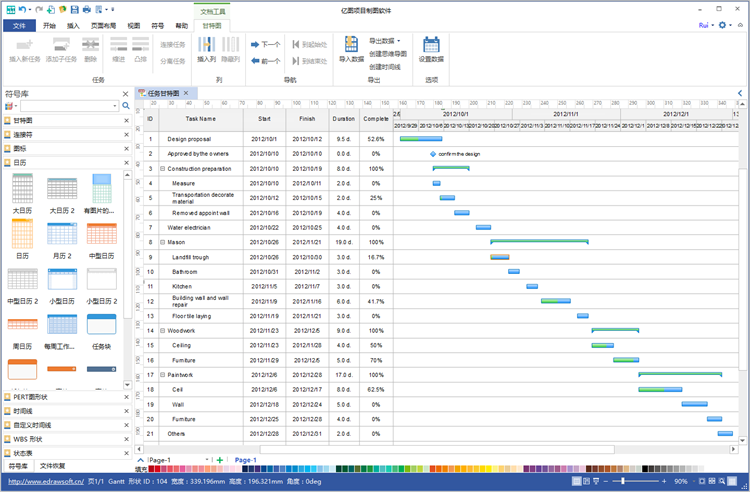The height and width of the screenshot is (492, 750).
Task: Click the zoom magnifier icon in status bar
Action: (x=721, y=481)
